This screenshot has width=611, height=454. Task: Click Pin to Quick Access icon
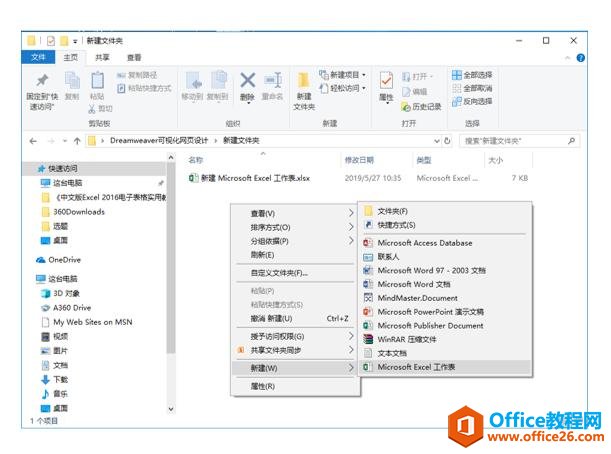pyautogui.click(x=42, y=80)
